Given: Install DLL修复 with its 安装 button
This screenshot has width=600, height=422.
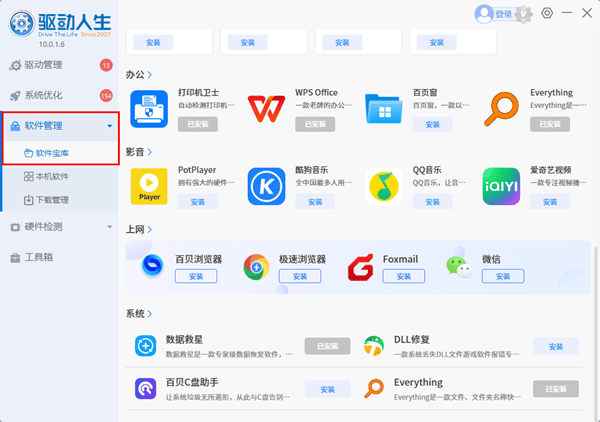Looking at the screenshot, I should click(556, 346).
